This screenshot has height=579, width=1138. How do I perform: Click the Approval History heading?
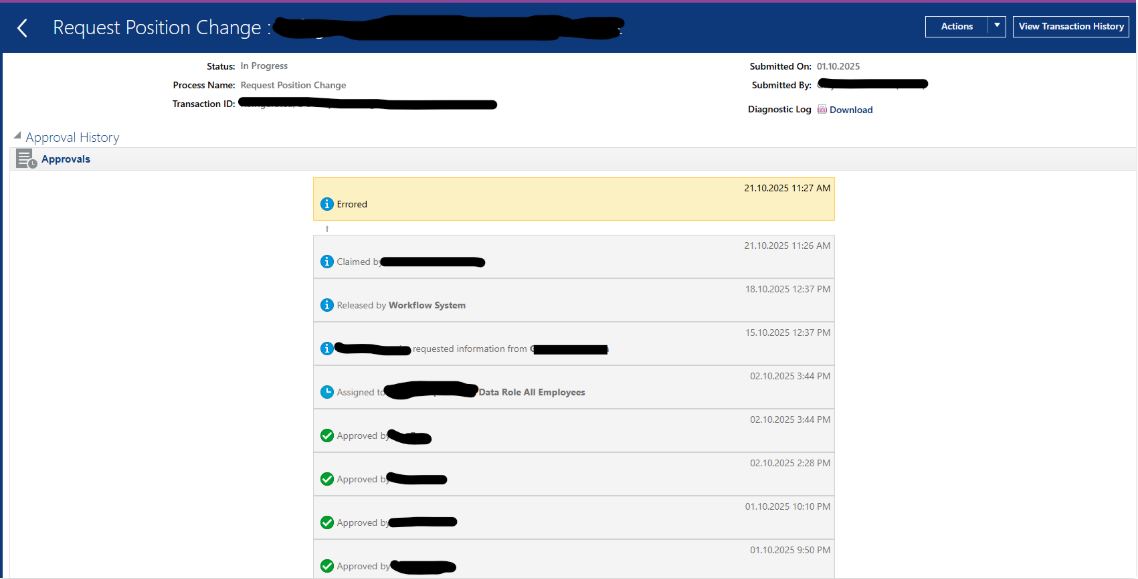pos(73,137)
